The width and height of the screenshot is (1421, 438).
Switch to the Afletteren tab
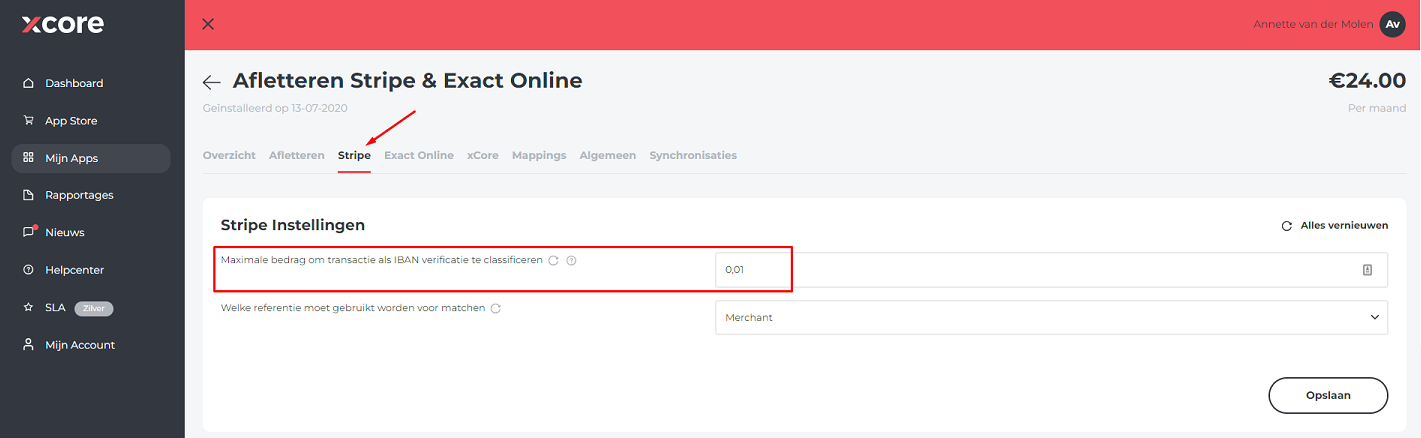[297, 155]
